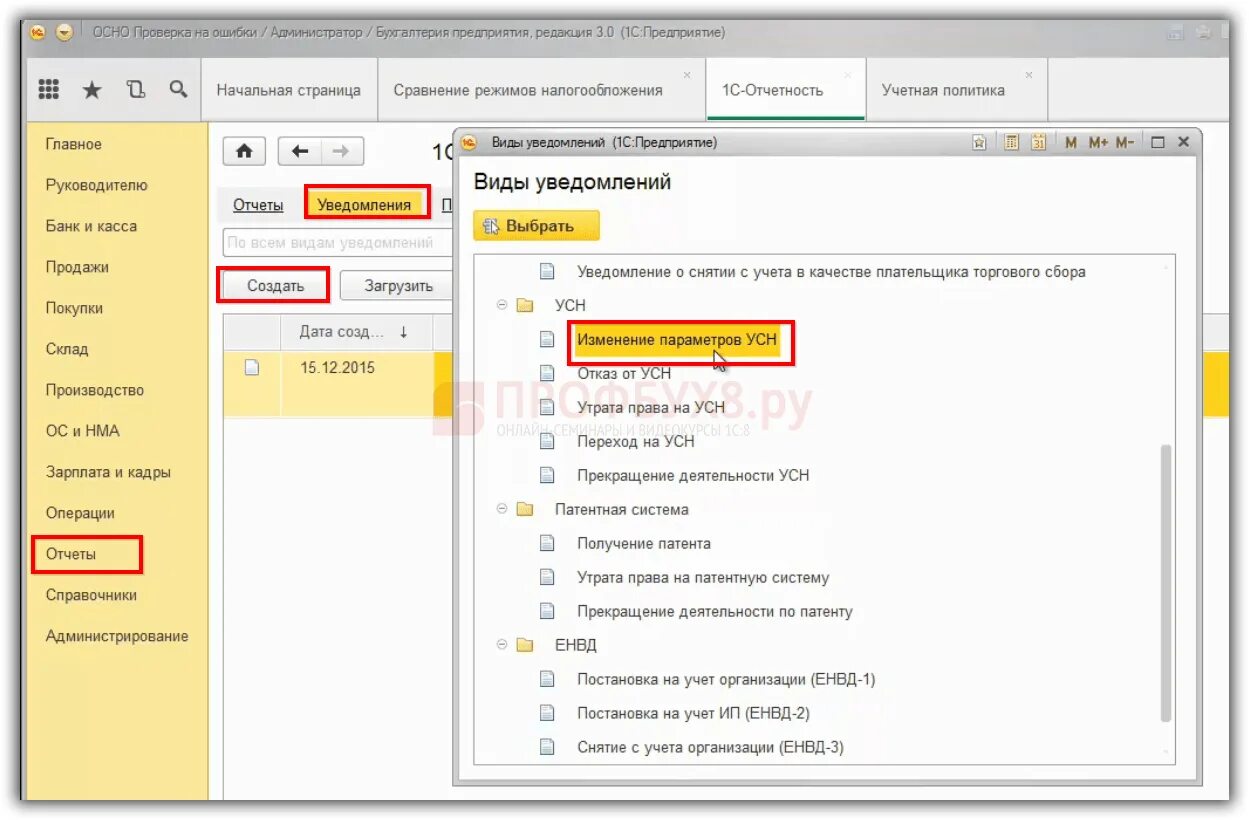This screenshot has width=1249, height=820.
Task: Select Изменение параметров УСН
Action: 677,340
